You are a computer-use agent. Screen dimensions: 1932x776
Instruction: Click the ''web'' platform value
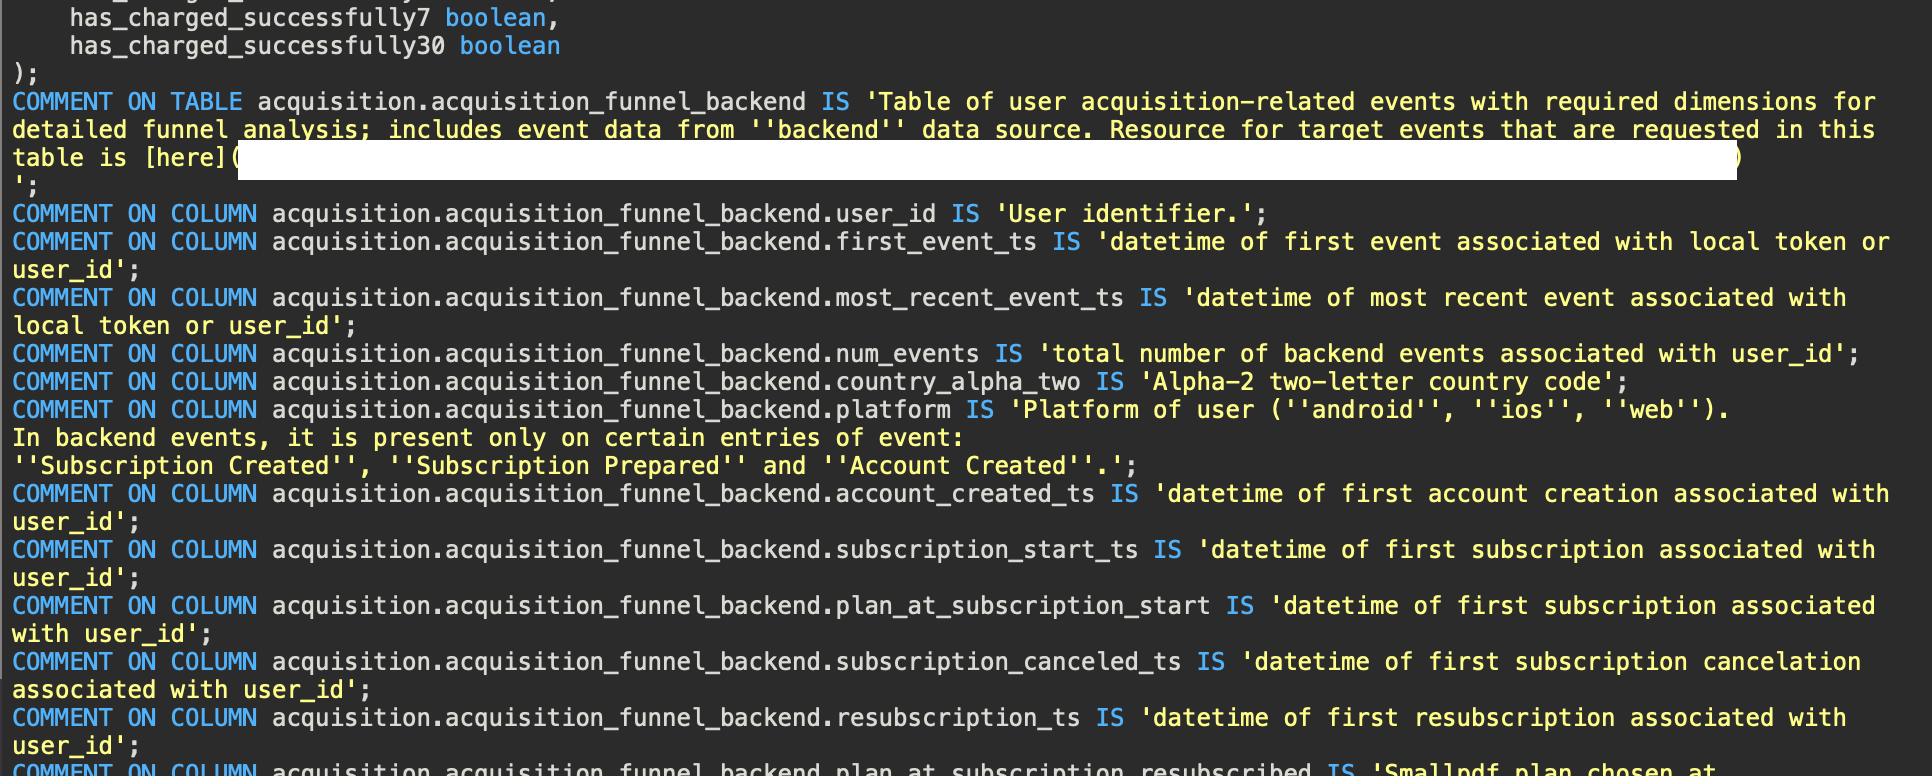(1651, 410)
